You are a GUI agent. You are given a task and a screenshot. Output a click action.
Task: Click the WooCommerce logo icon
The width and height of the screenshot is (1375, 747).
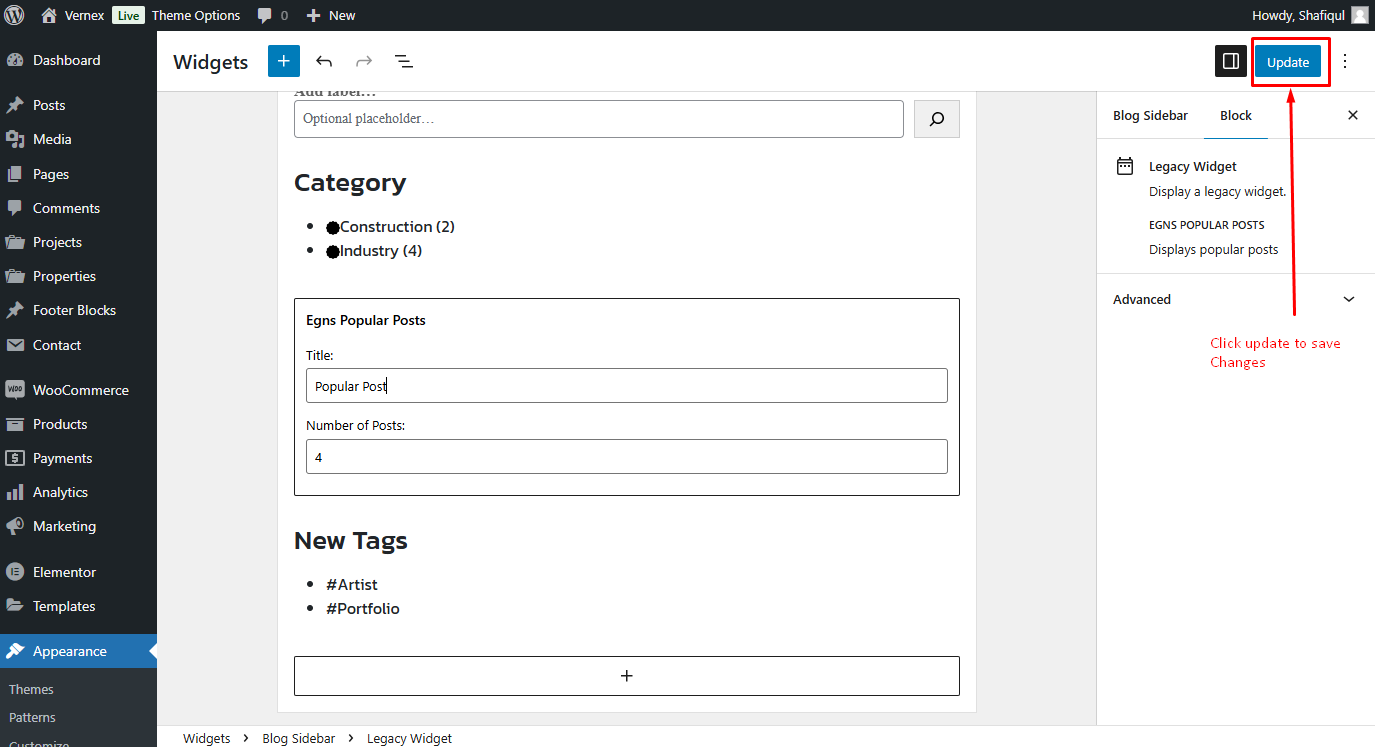15,390
